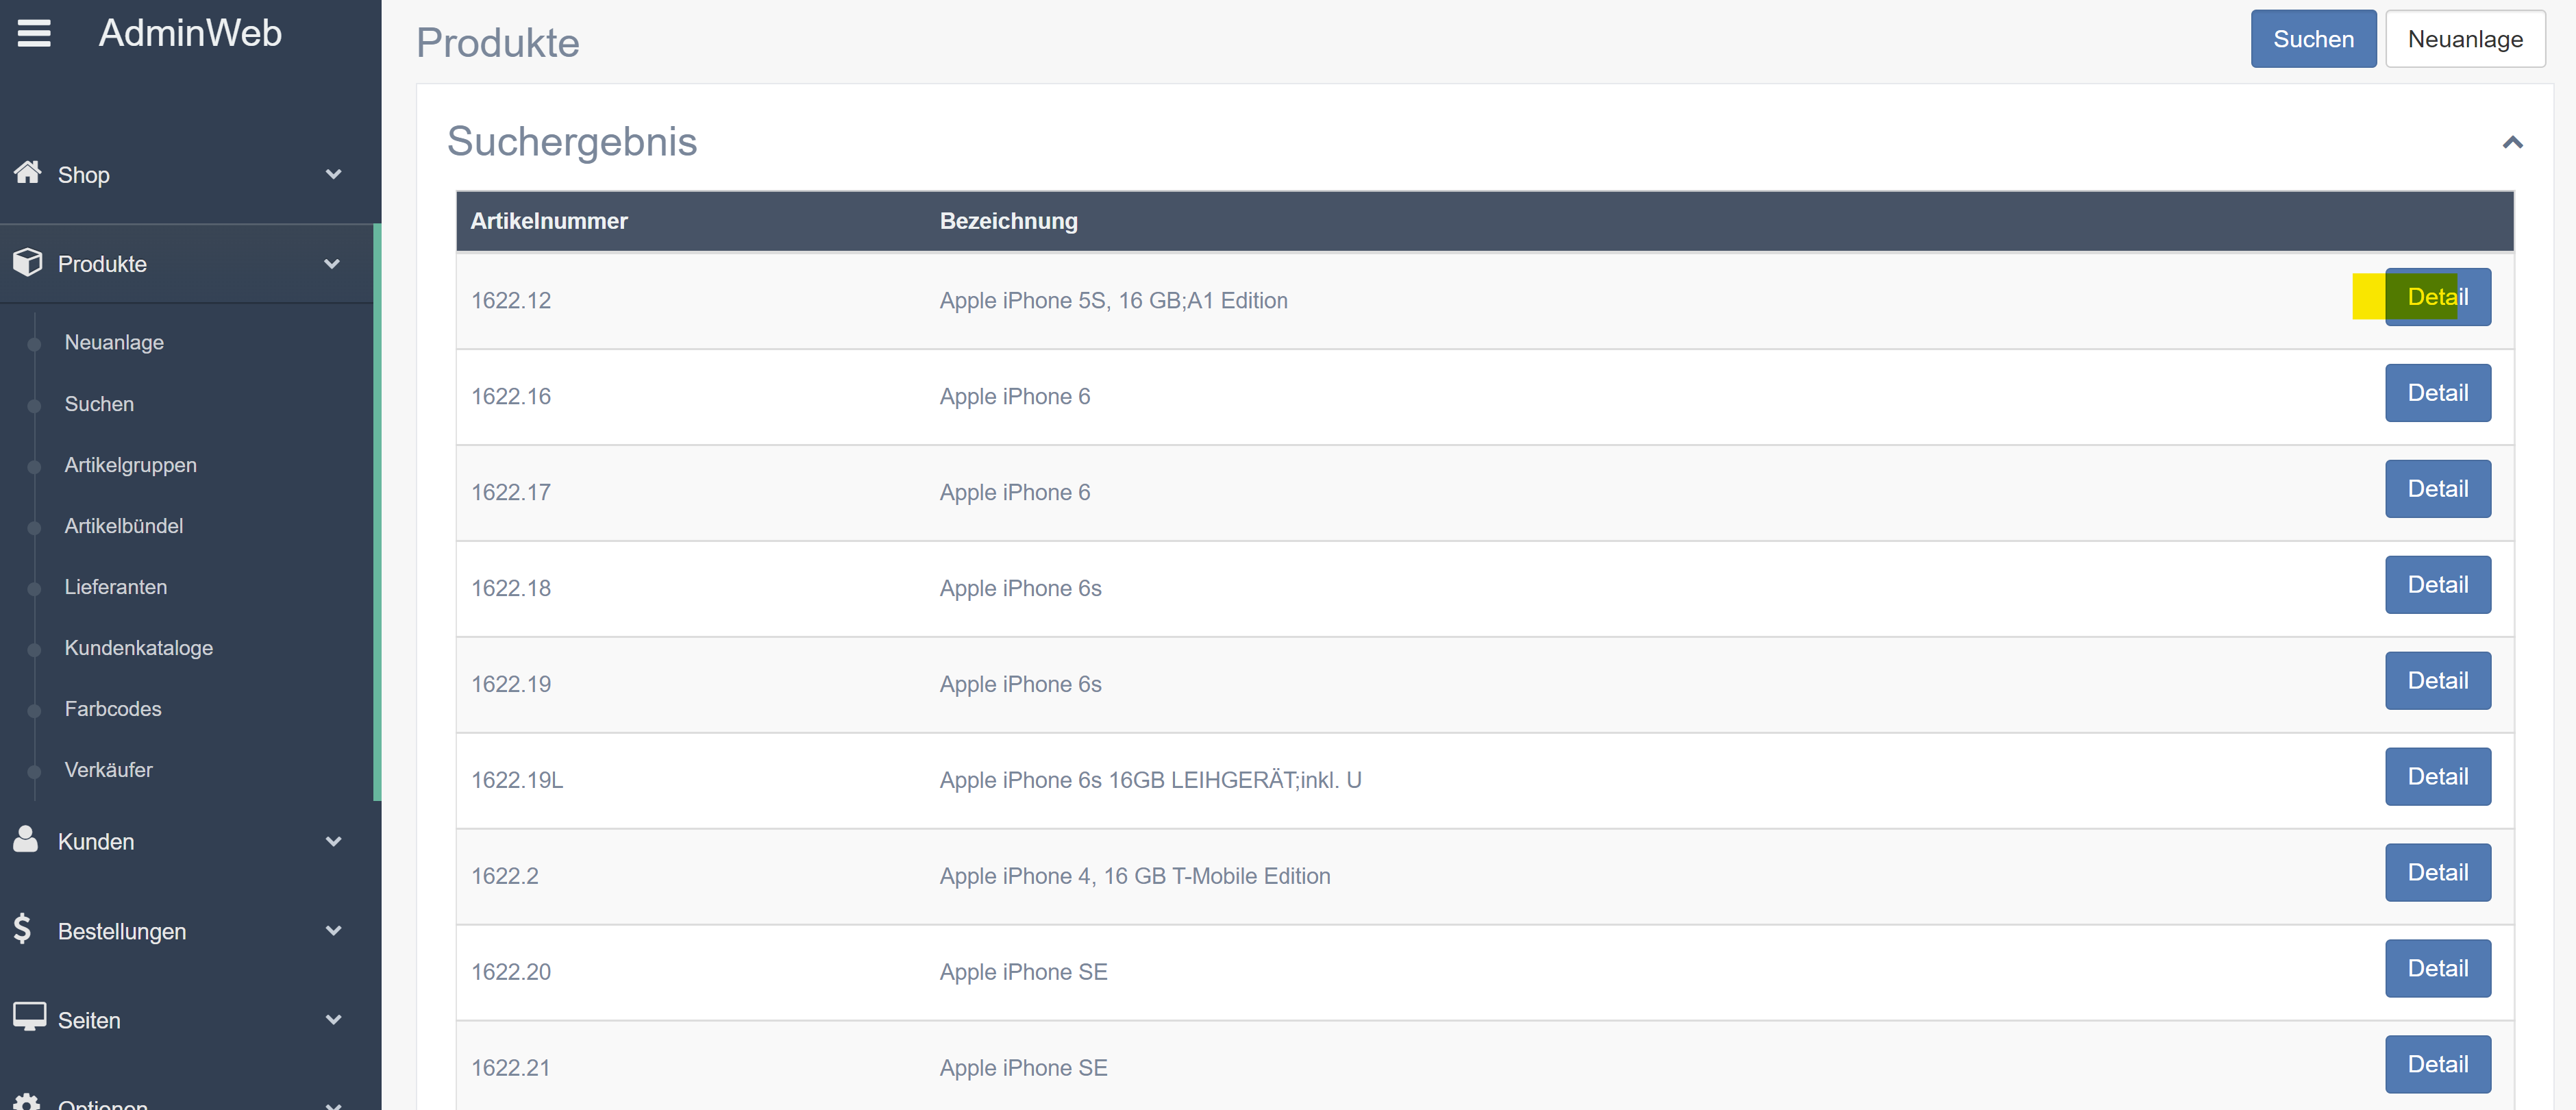The height and width of the screenshot is (1110, 2576).
Task: Click the Produkte box icon
Action: 28,262
